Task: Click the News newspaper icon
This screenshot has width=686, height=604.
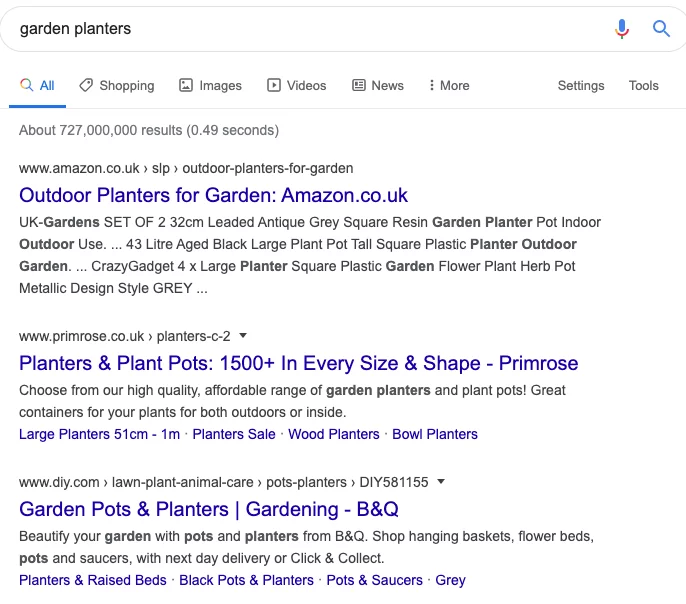Action: [x=359, y=85]
